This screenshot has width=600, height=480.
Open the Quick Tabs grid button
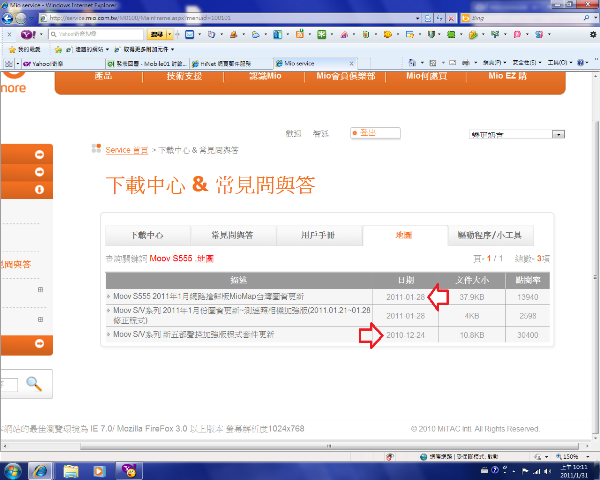pos(9,64)
